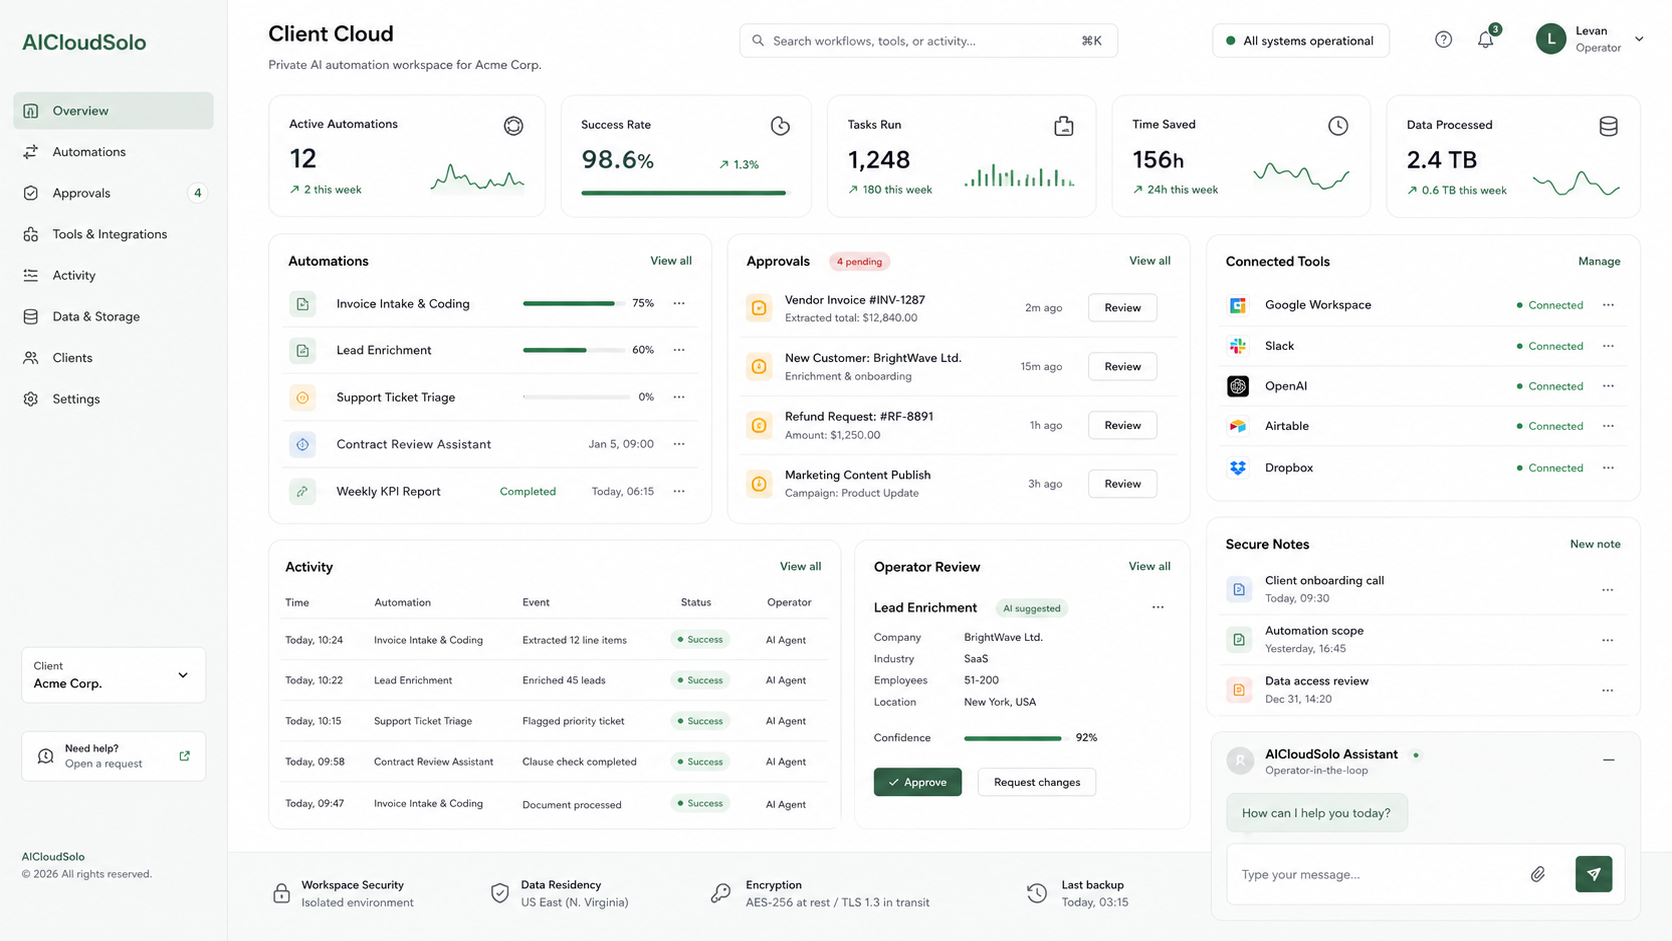Click the Vendor Invoice approval clock icon
This screenshot has height=941, width=1672.
tap(759, 308)
